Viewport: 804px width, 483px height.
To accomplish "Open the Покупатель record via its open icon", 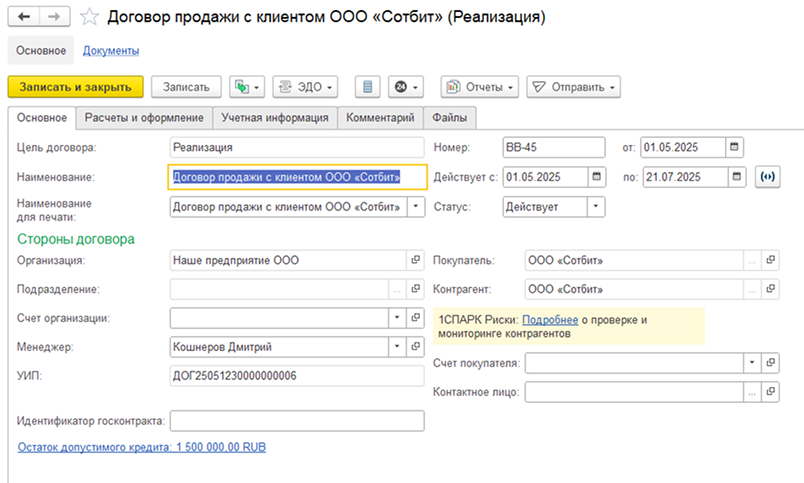I will point(770,261).
